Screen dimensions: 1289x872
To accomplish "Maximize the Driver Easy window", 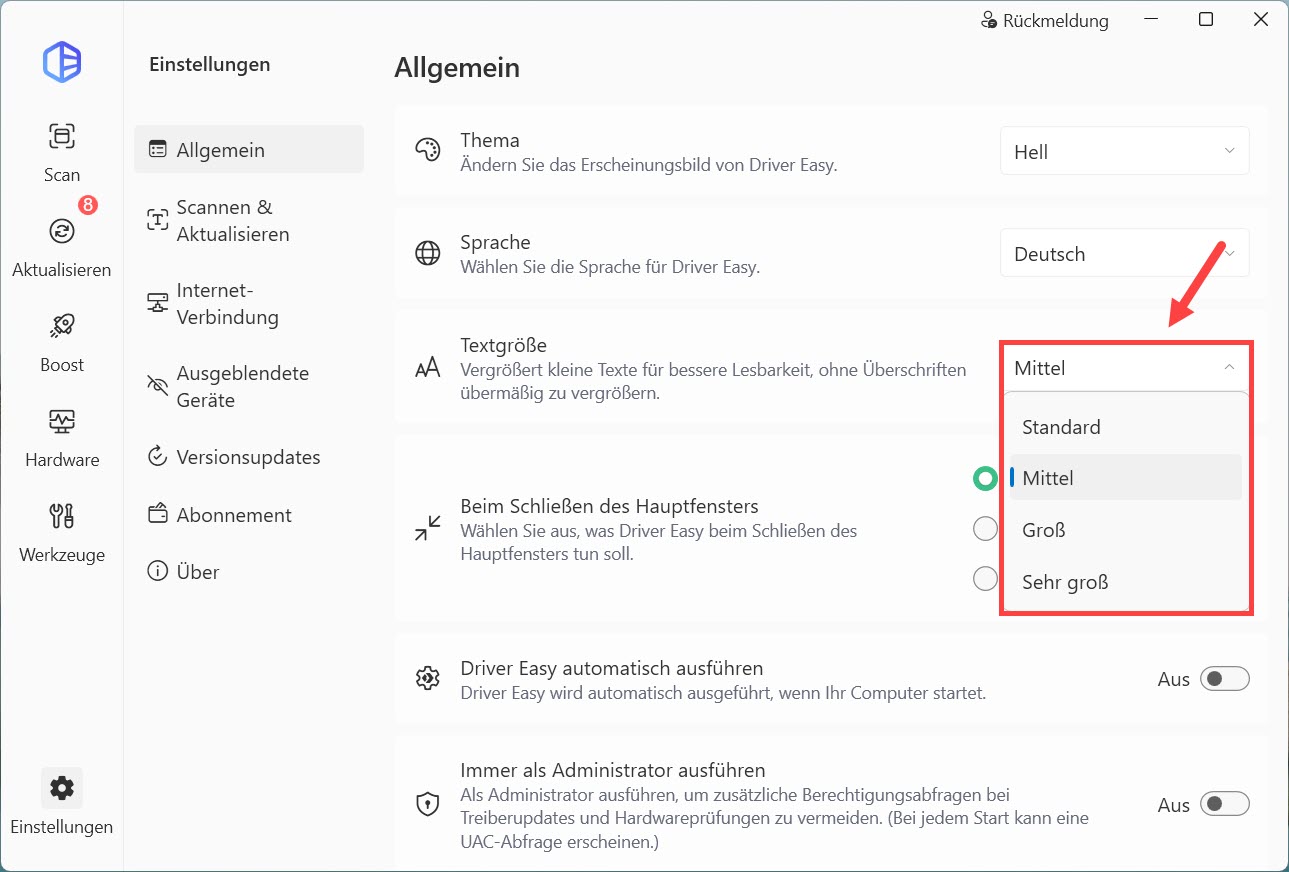I will [1206, 20].
